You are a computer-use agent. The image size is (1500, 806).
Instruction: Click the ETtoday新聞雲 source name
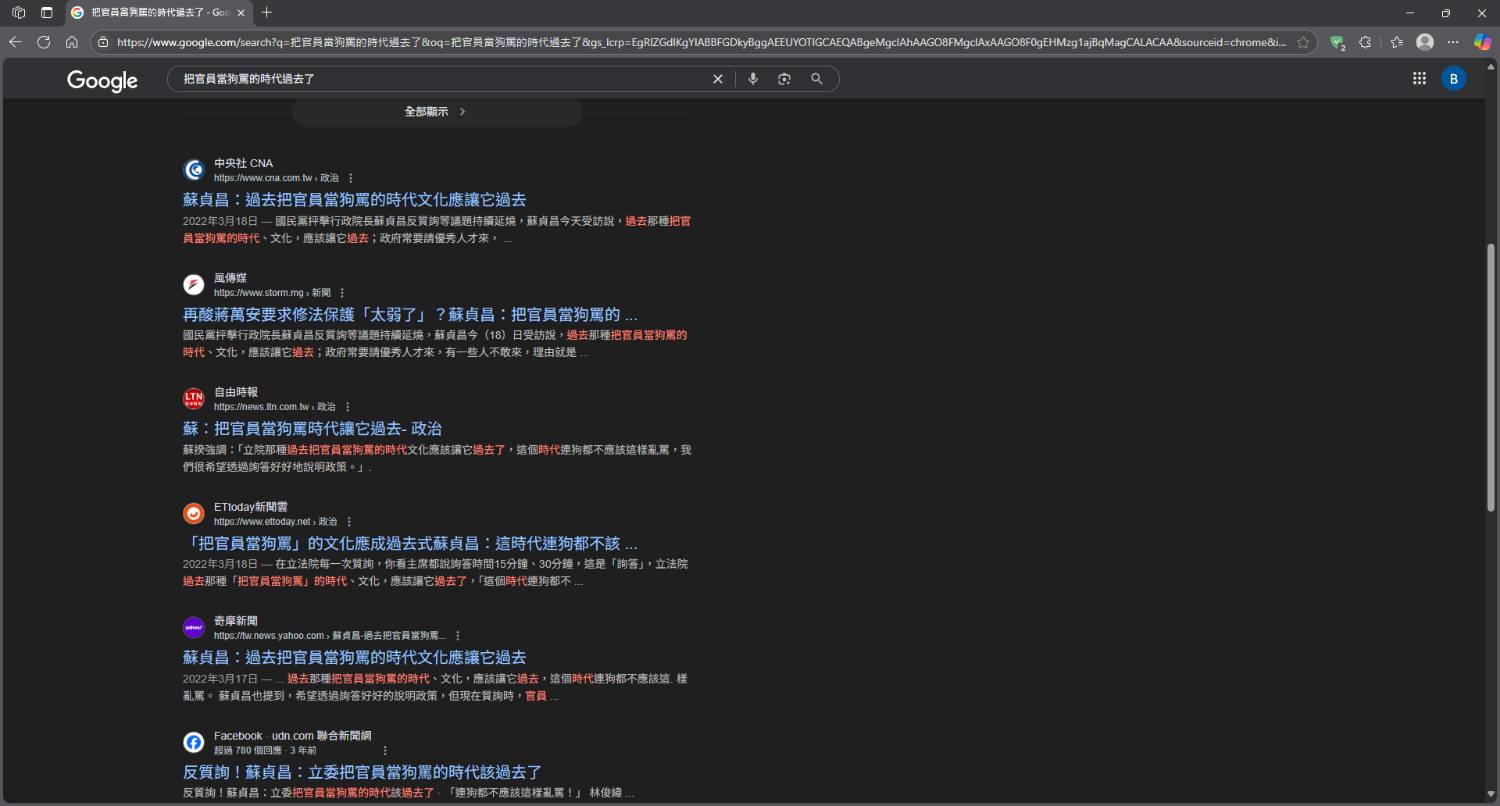pyautogui.click(x=251, y=507)
